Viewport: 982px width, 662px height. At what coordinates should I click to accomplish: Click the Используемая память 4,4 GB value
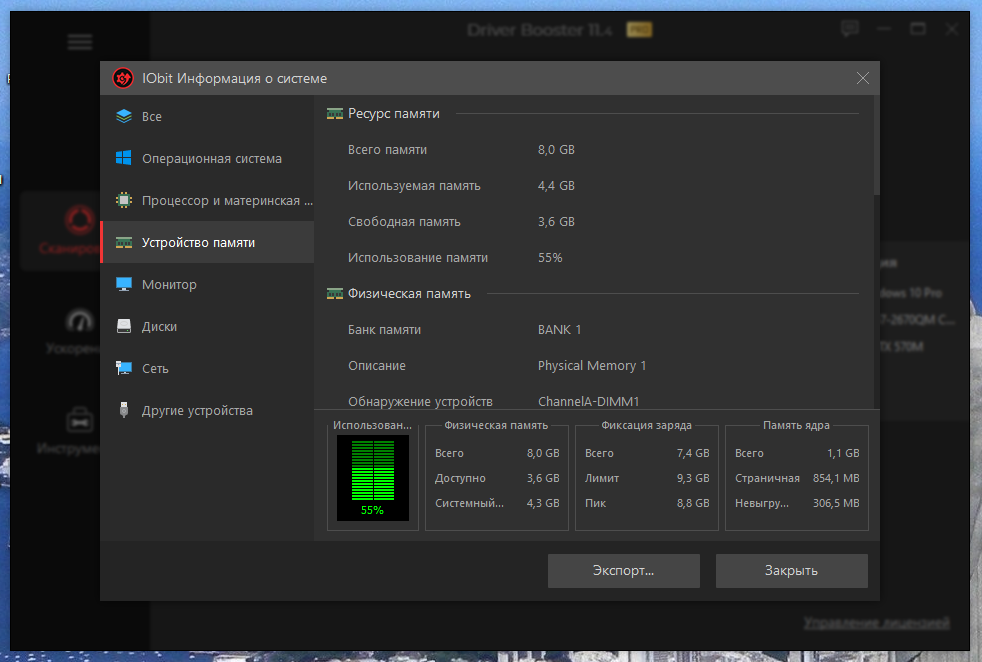[x=556, y=185]
